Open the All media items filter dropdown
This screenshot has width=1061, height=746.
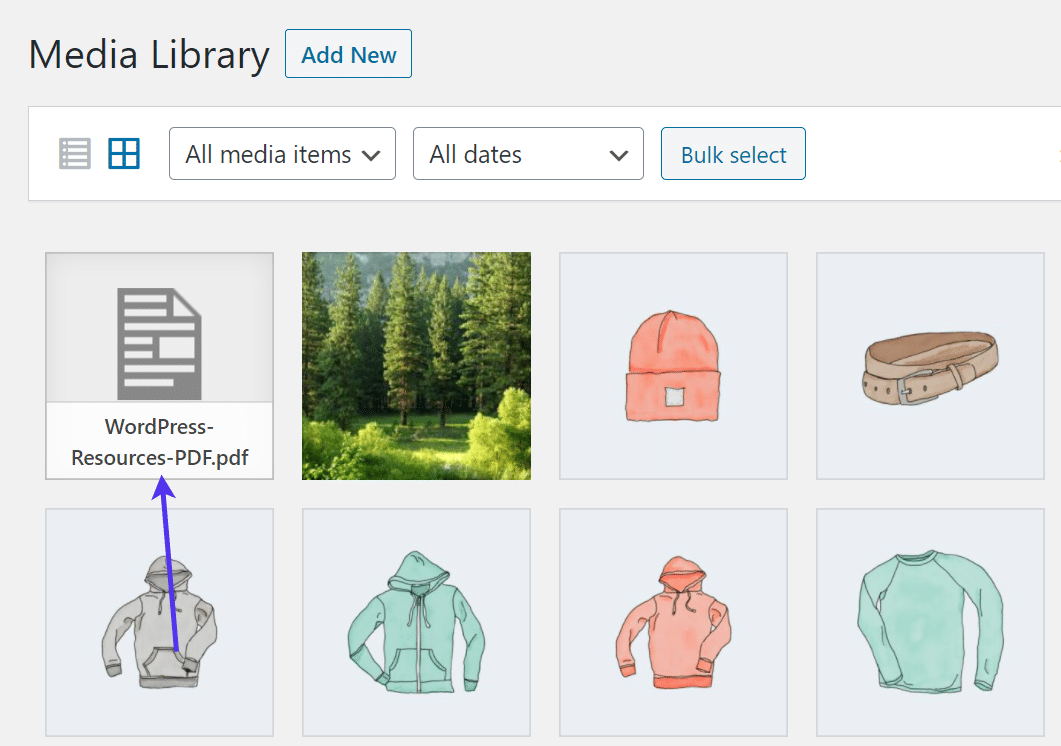282,153
